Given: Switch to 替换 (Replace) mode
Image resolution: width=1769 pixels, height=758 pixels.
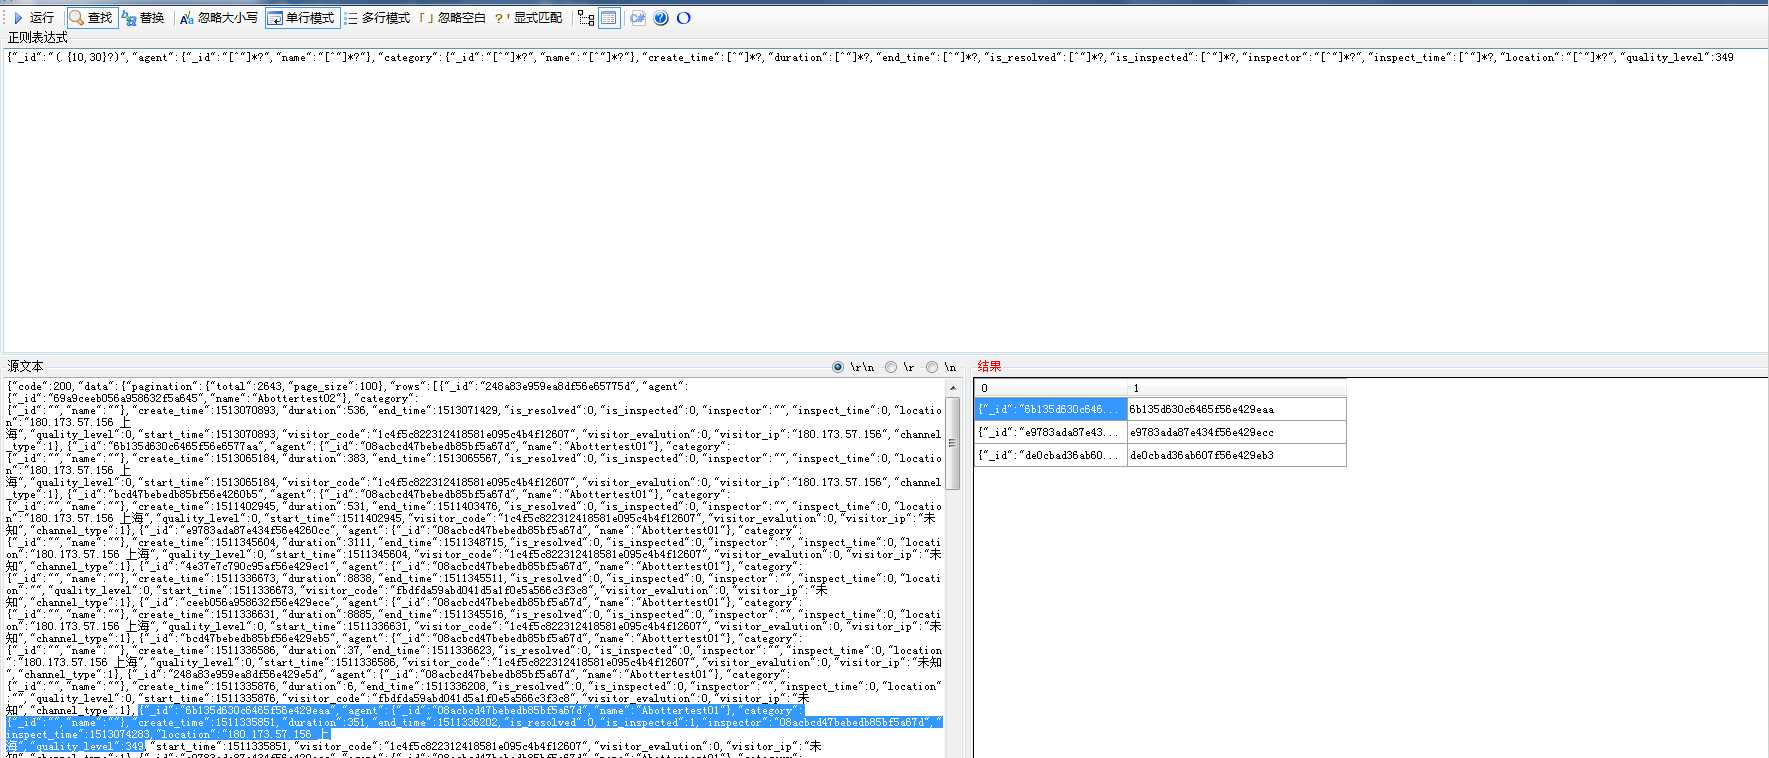Looking at the screenshot, I should (x=143, y=18).
